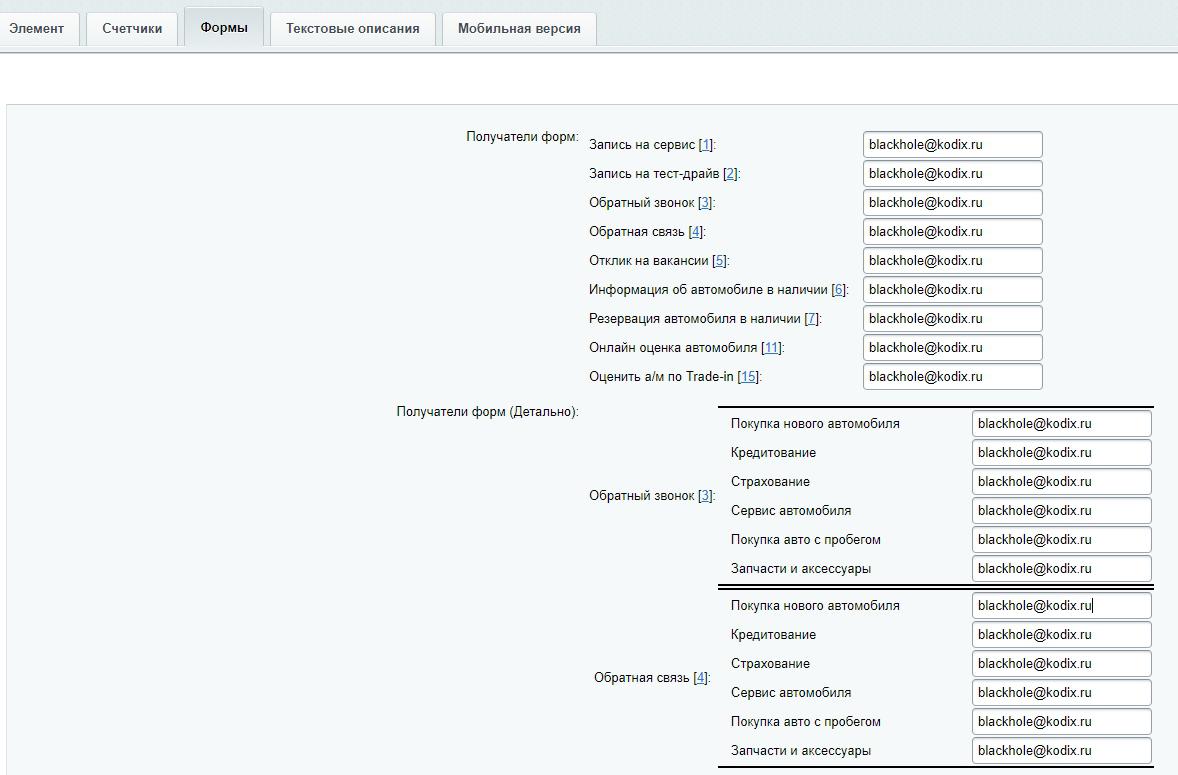Follow link [4] in Обратная связь recipients row
This screenshot has height=775, width=1178.
tap(696, 232)
